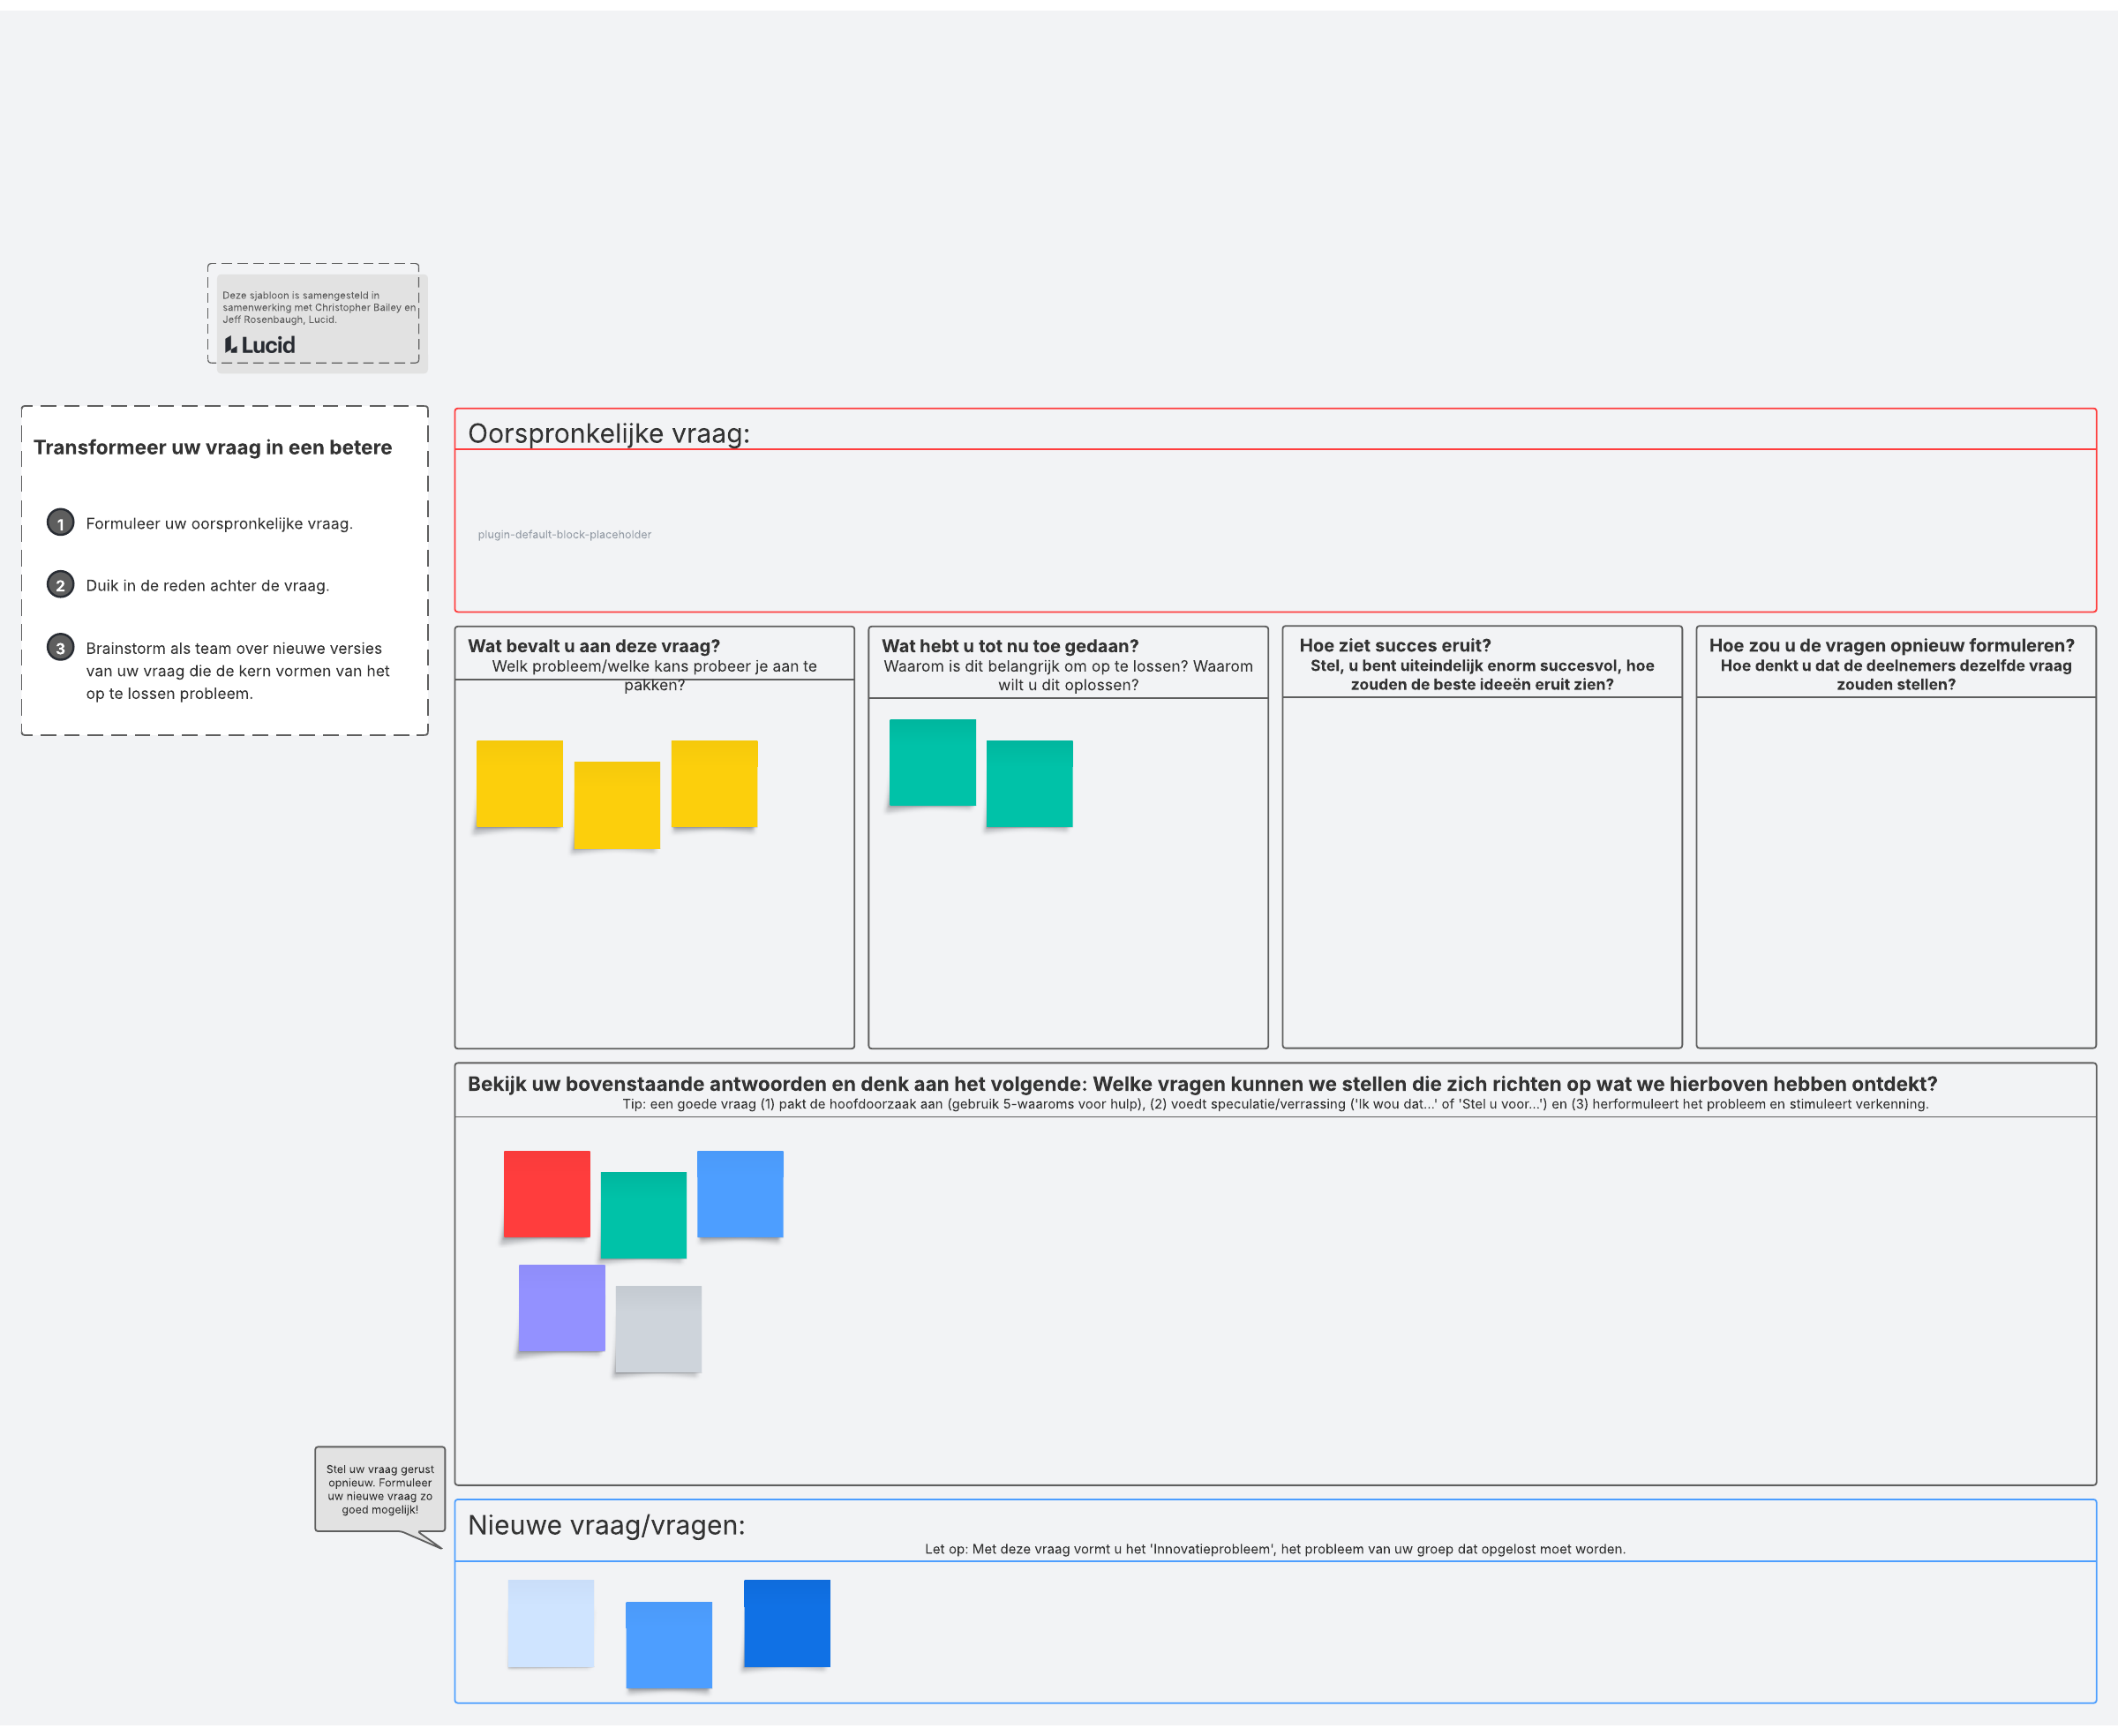Select the middle yellow sticky note
2118x1736 pixels.
[x=616, y=805]
